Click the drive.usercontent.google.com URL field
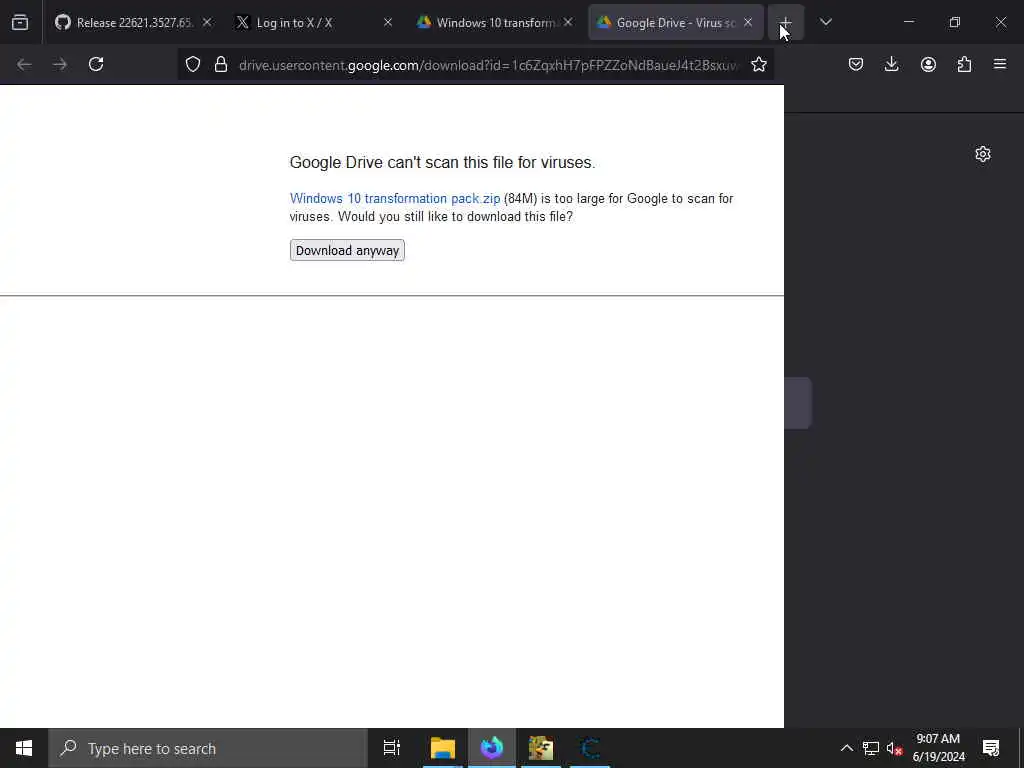 tap(488, 65)
